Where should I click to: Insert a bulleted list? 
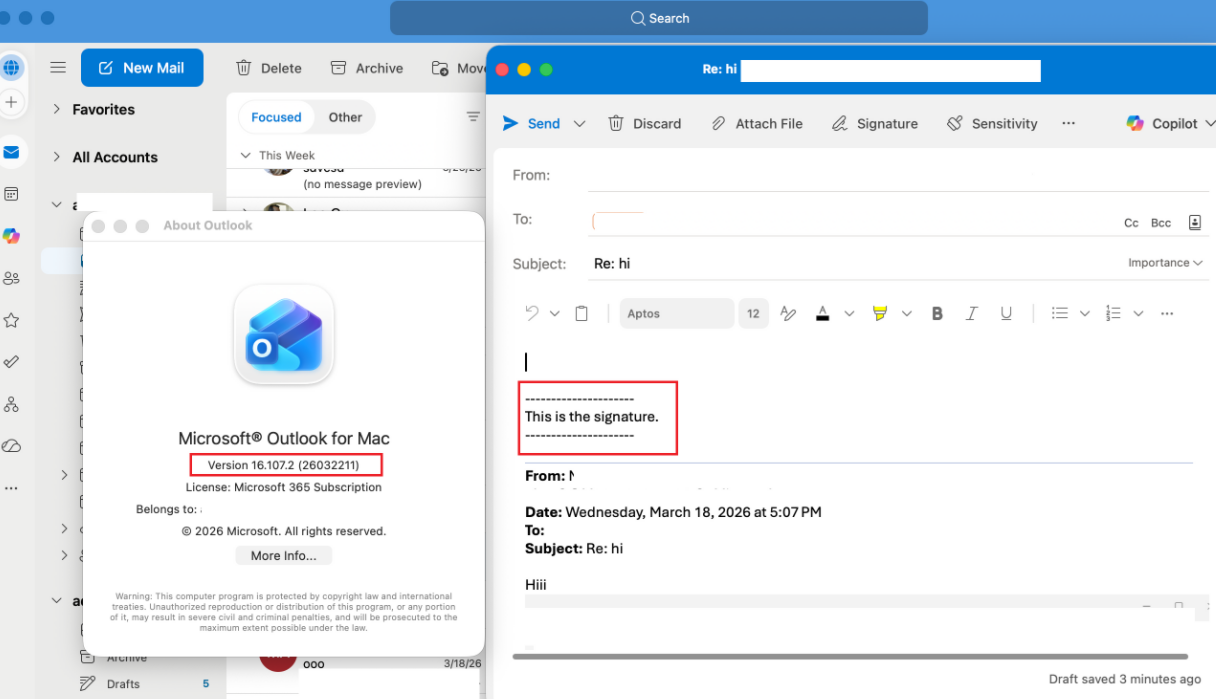point(1060,313)
